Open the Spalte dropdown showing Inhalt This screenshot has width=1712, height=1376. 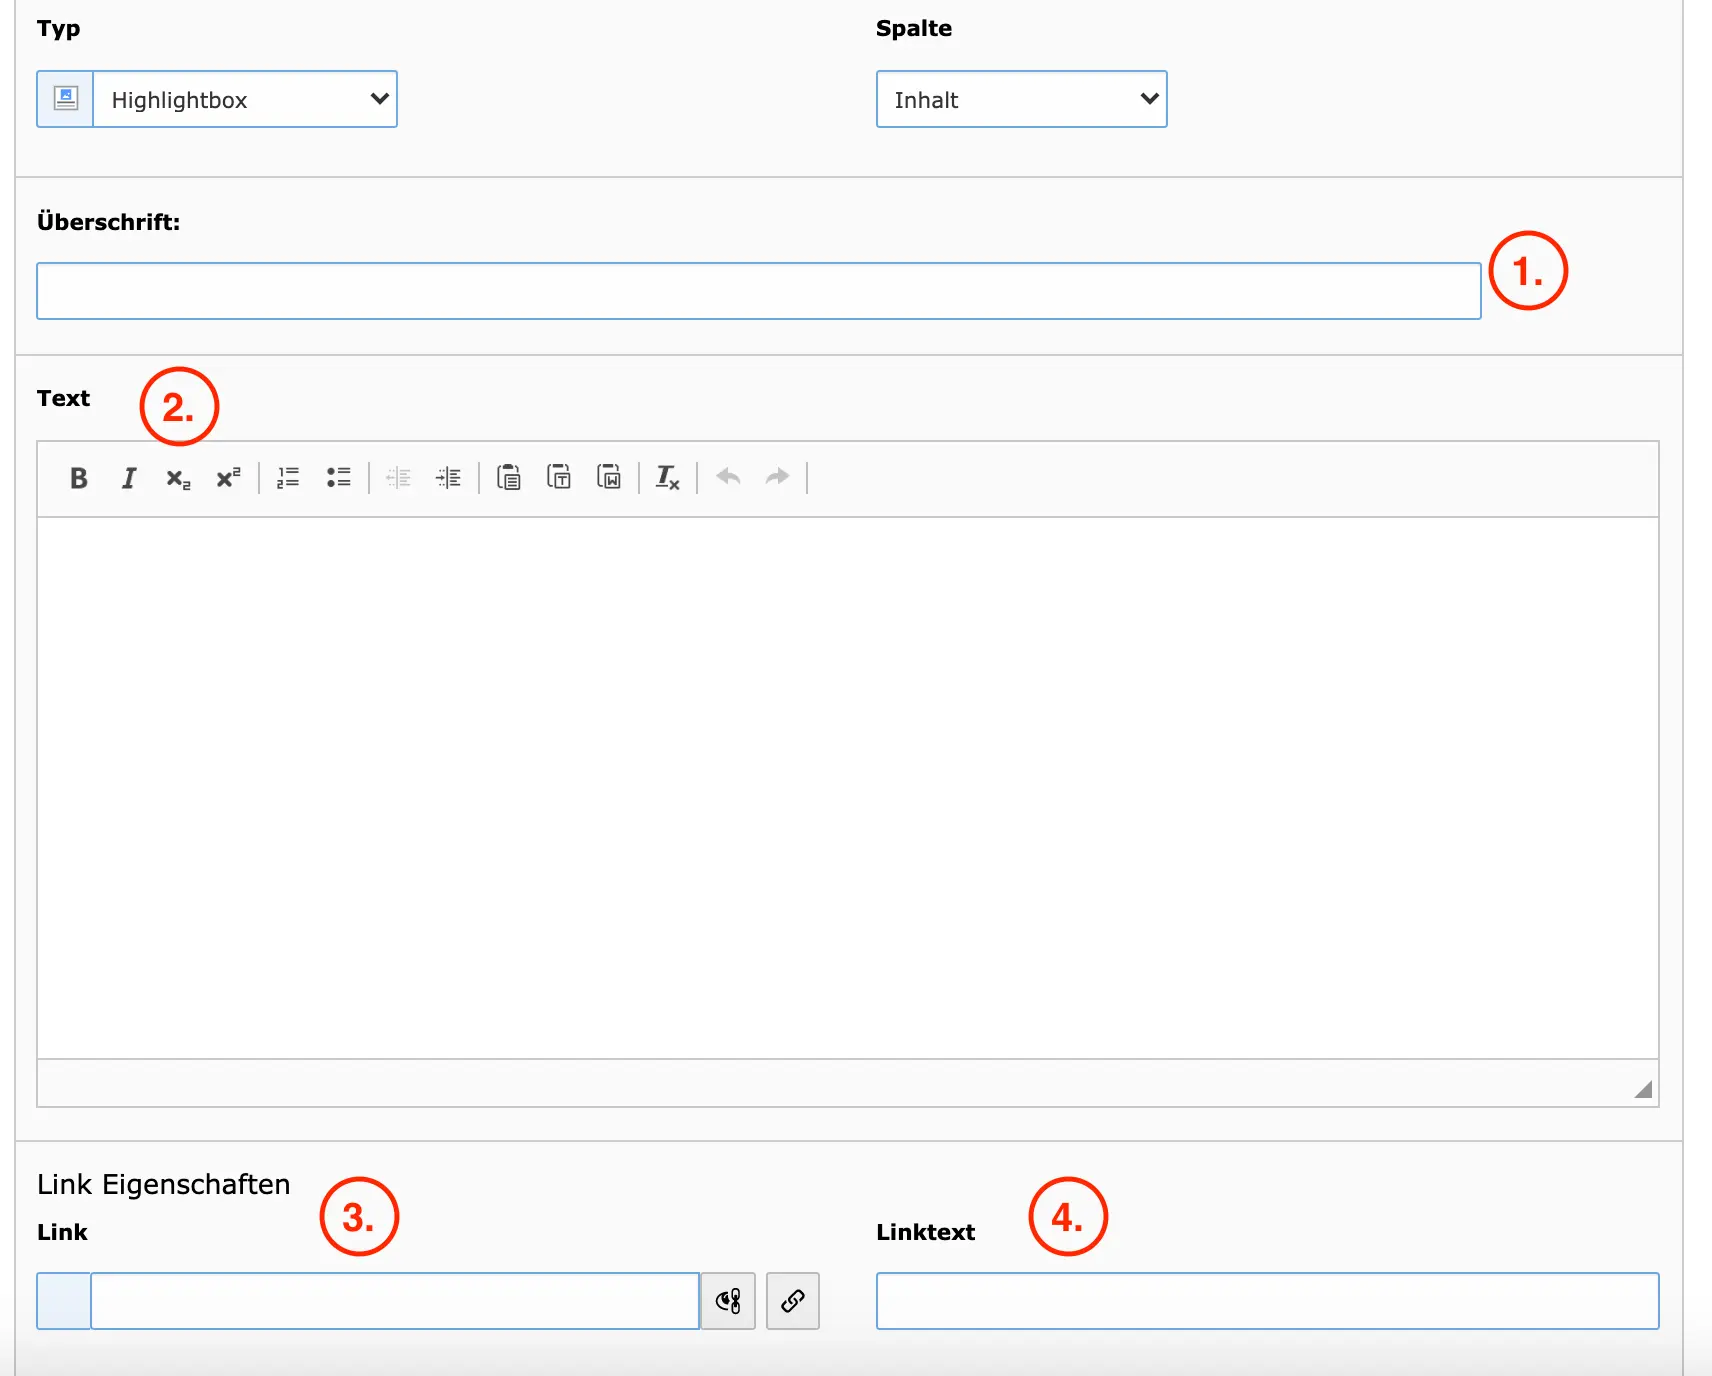tap(1021, 99)
